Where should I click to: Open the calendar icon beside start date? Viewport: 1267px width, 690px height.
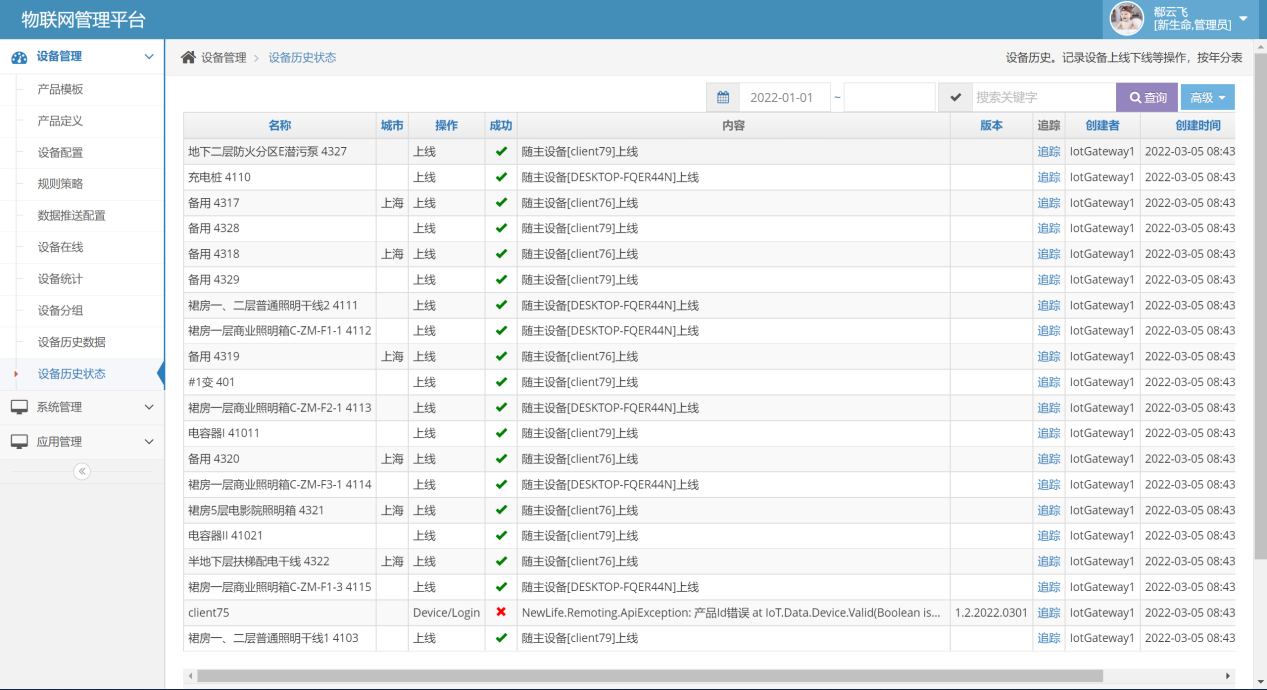point(722,97)
